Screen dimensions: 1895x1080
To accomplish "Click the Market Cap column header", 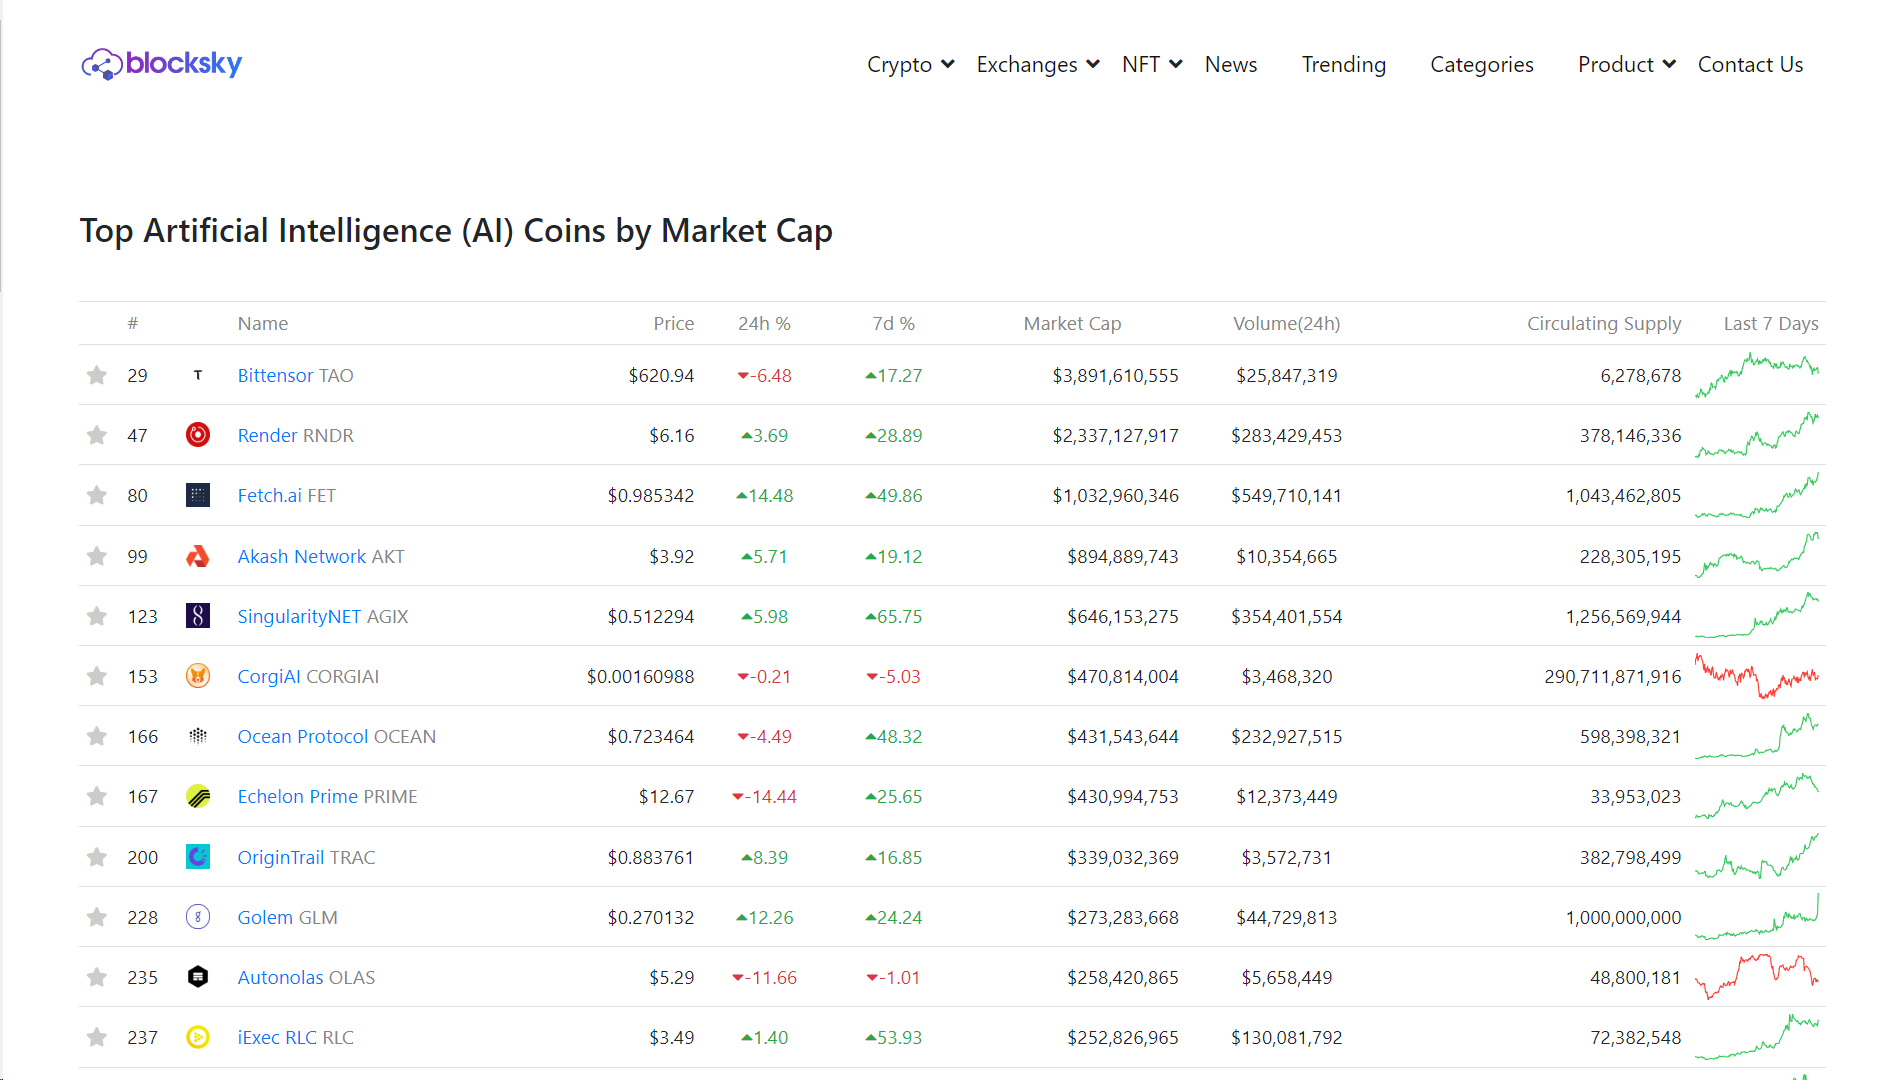I will coord(1072,323).
